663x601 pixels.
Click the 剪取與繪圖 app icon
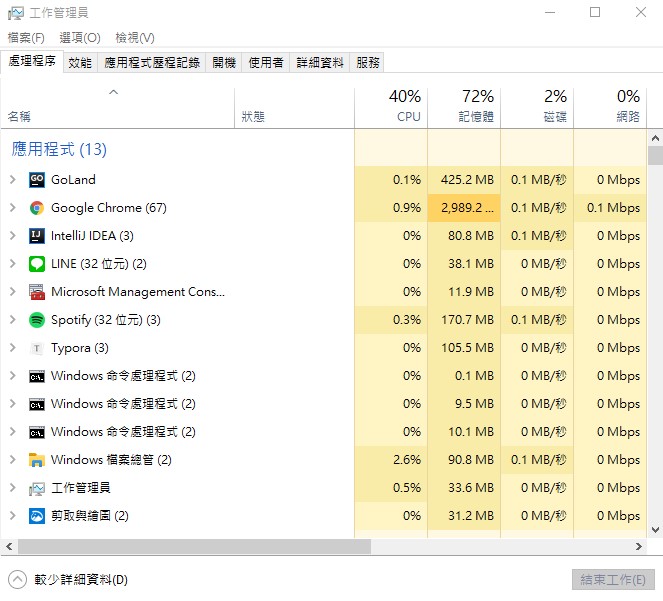pyautogui.click(x=37, y=516)
